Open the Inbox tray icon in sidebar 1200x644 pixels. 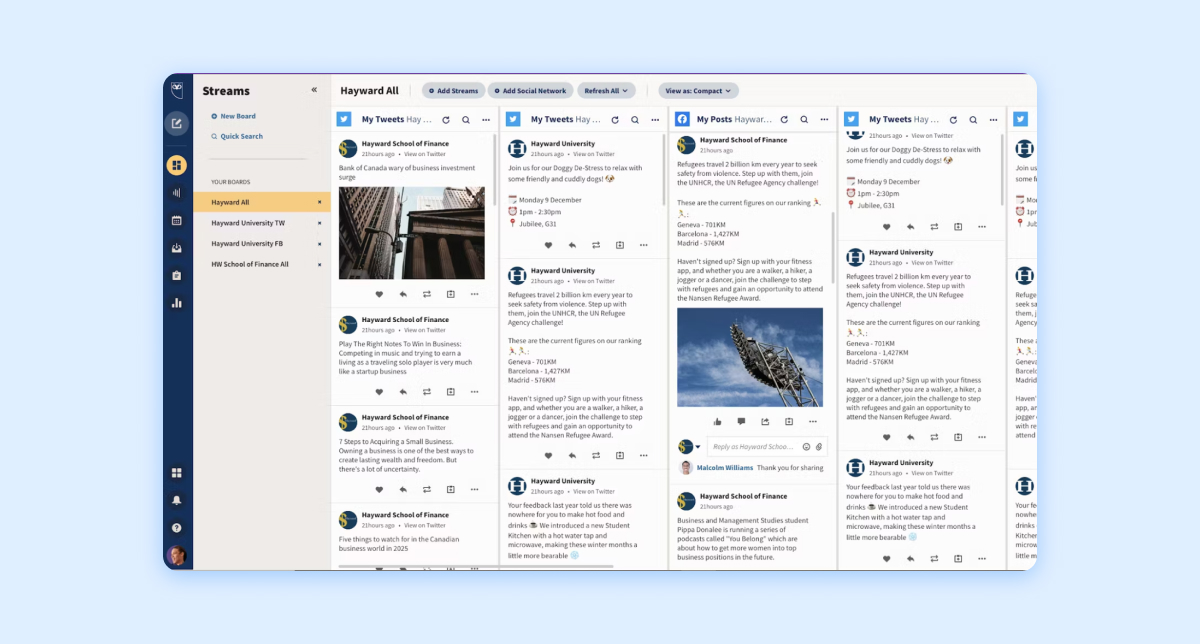(177, 248)
